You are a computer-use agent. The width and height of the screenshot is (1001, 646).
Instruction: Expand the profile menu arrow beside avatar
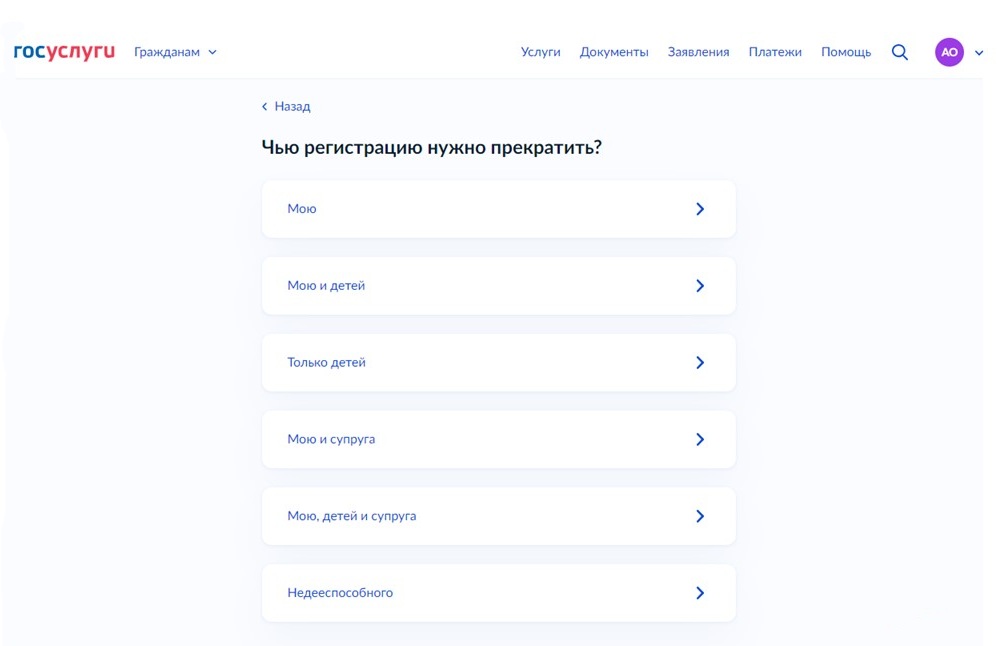pyautogui.click(x=979, y=53)
